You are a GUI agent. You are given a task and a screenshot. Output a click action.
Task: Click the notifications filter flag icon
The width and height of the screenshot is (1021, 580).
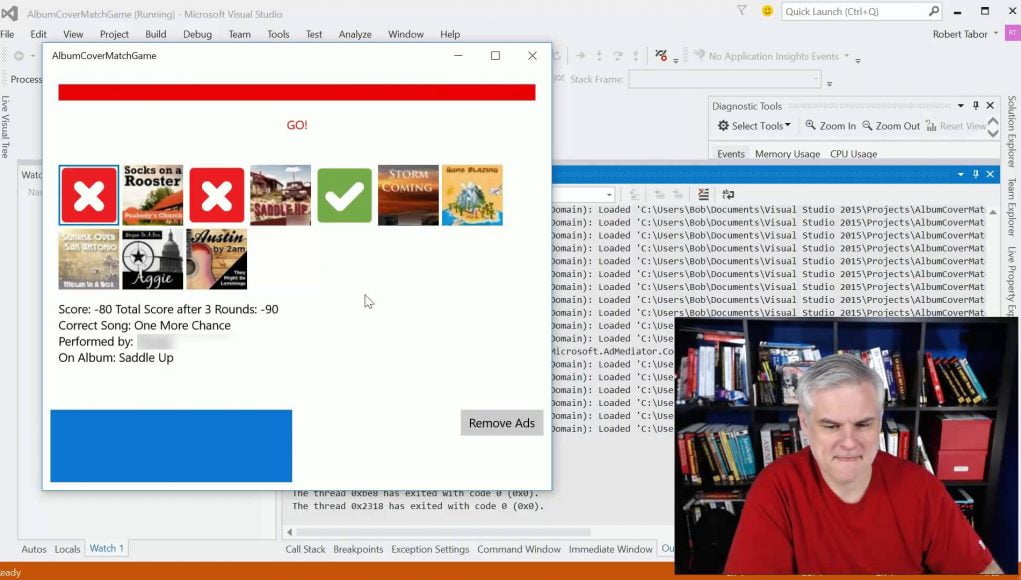pos(742,10)
